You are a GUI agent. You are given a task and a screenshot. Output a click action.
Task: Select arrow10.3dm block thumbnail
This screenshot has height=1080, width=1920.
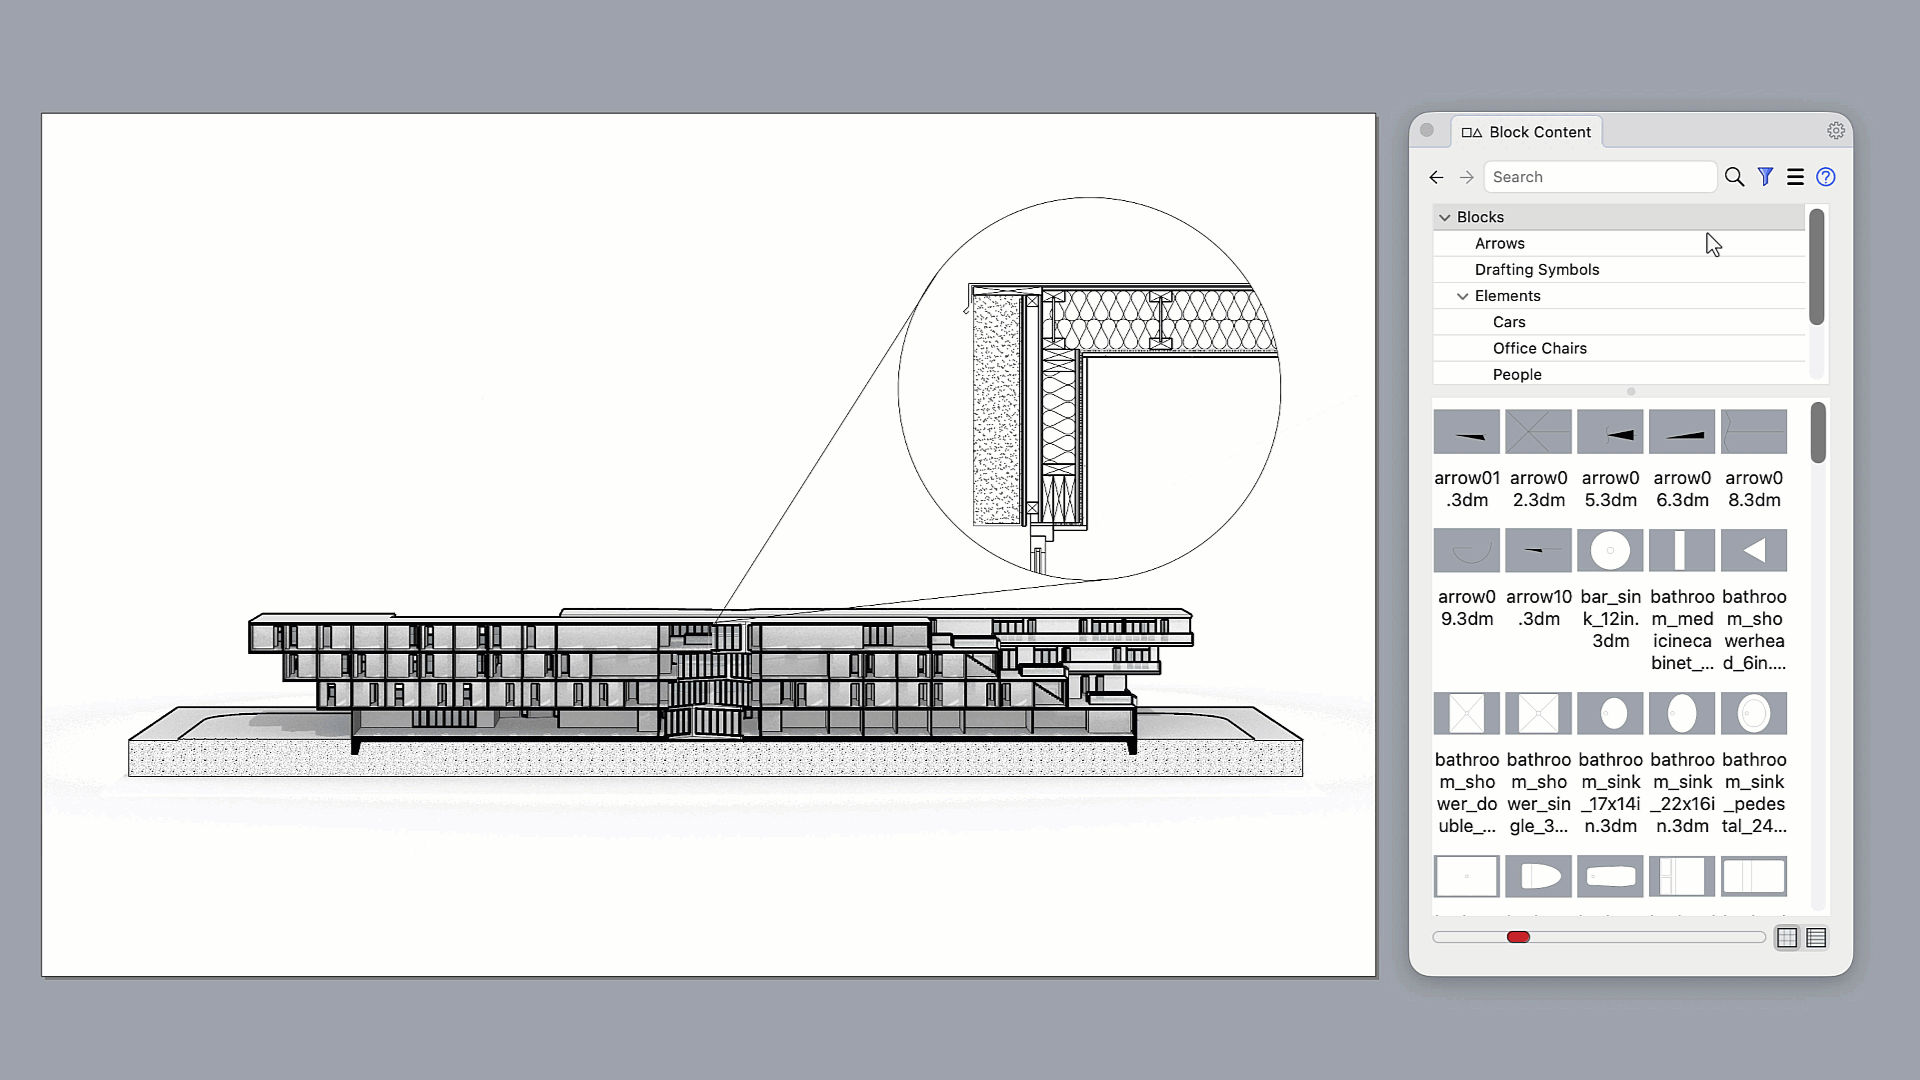pyautogui.click(x=1539, y=551)
